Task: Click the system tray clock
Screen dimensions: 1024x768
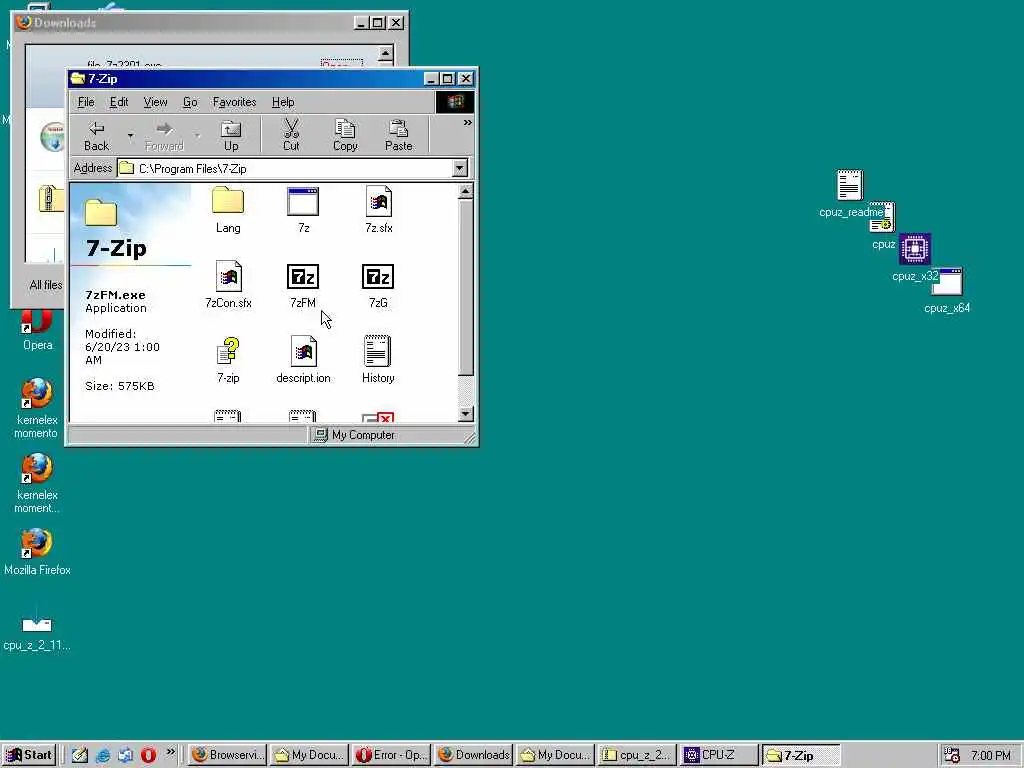Action: point(991,756)
